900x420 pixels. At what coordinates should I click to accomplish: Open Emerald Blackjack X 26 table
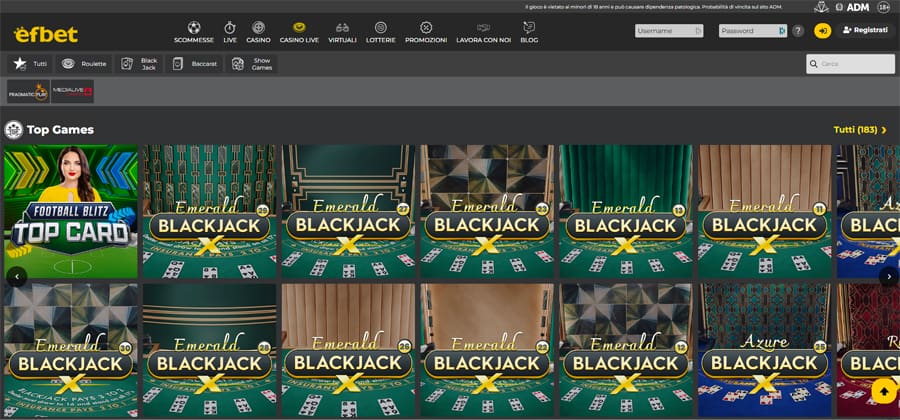click(348, 350)
